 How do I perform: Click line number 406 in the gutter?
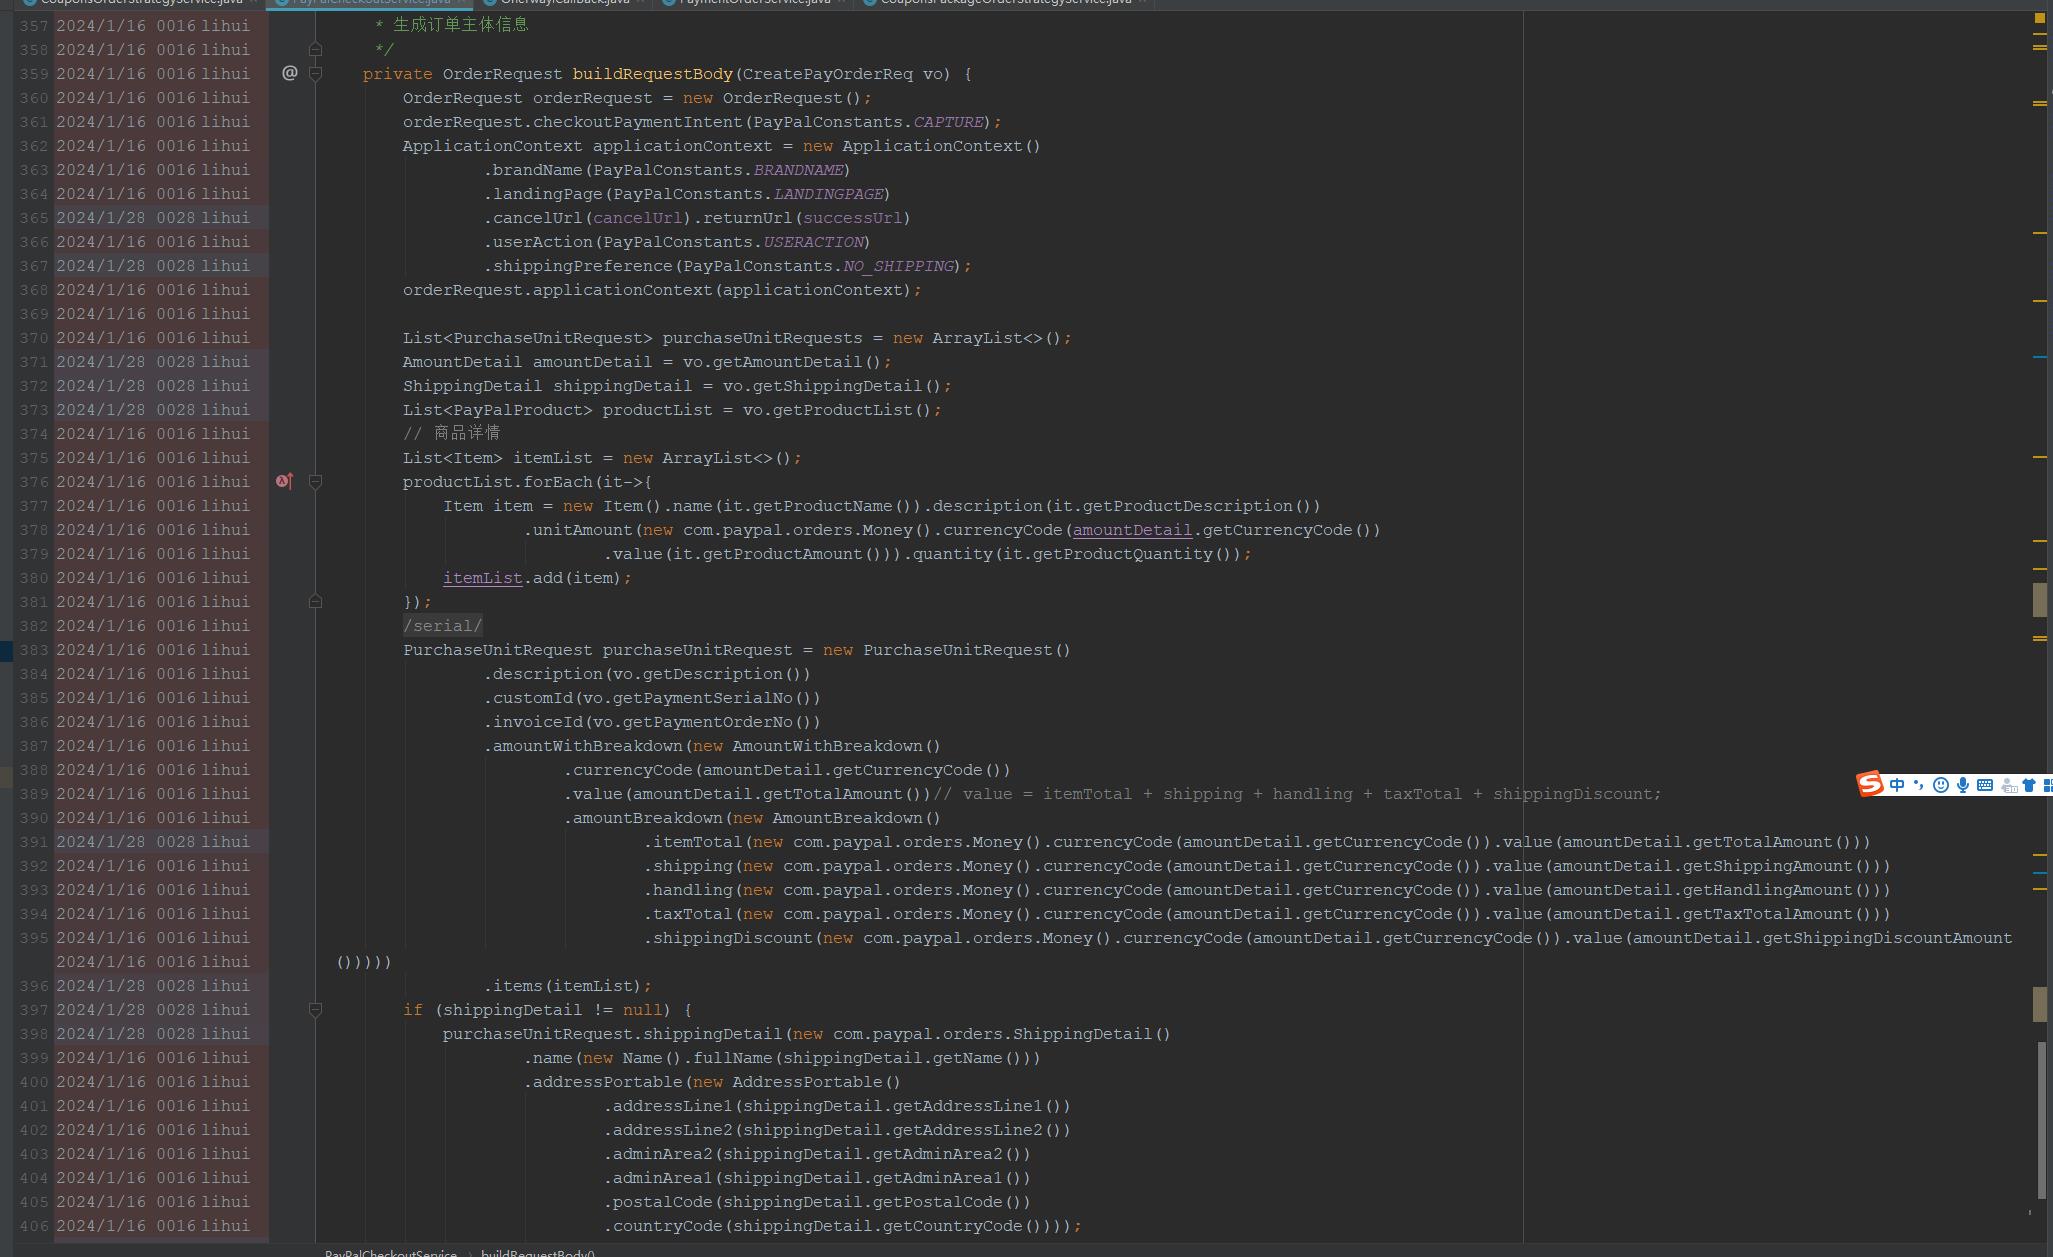[34, 1226]
